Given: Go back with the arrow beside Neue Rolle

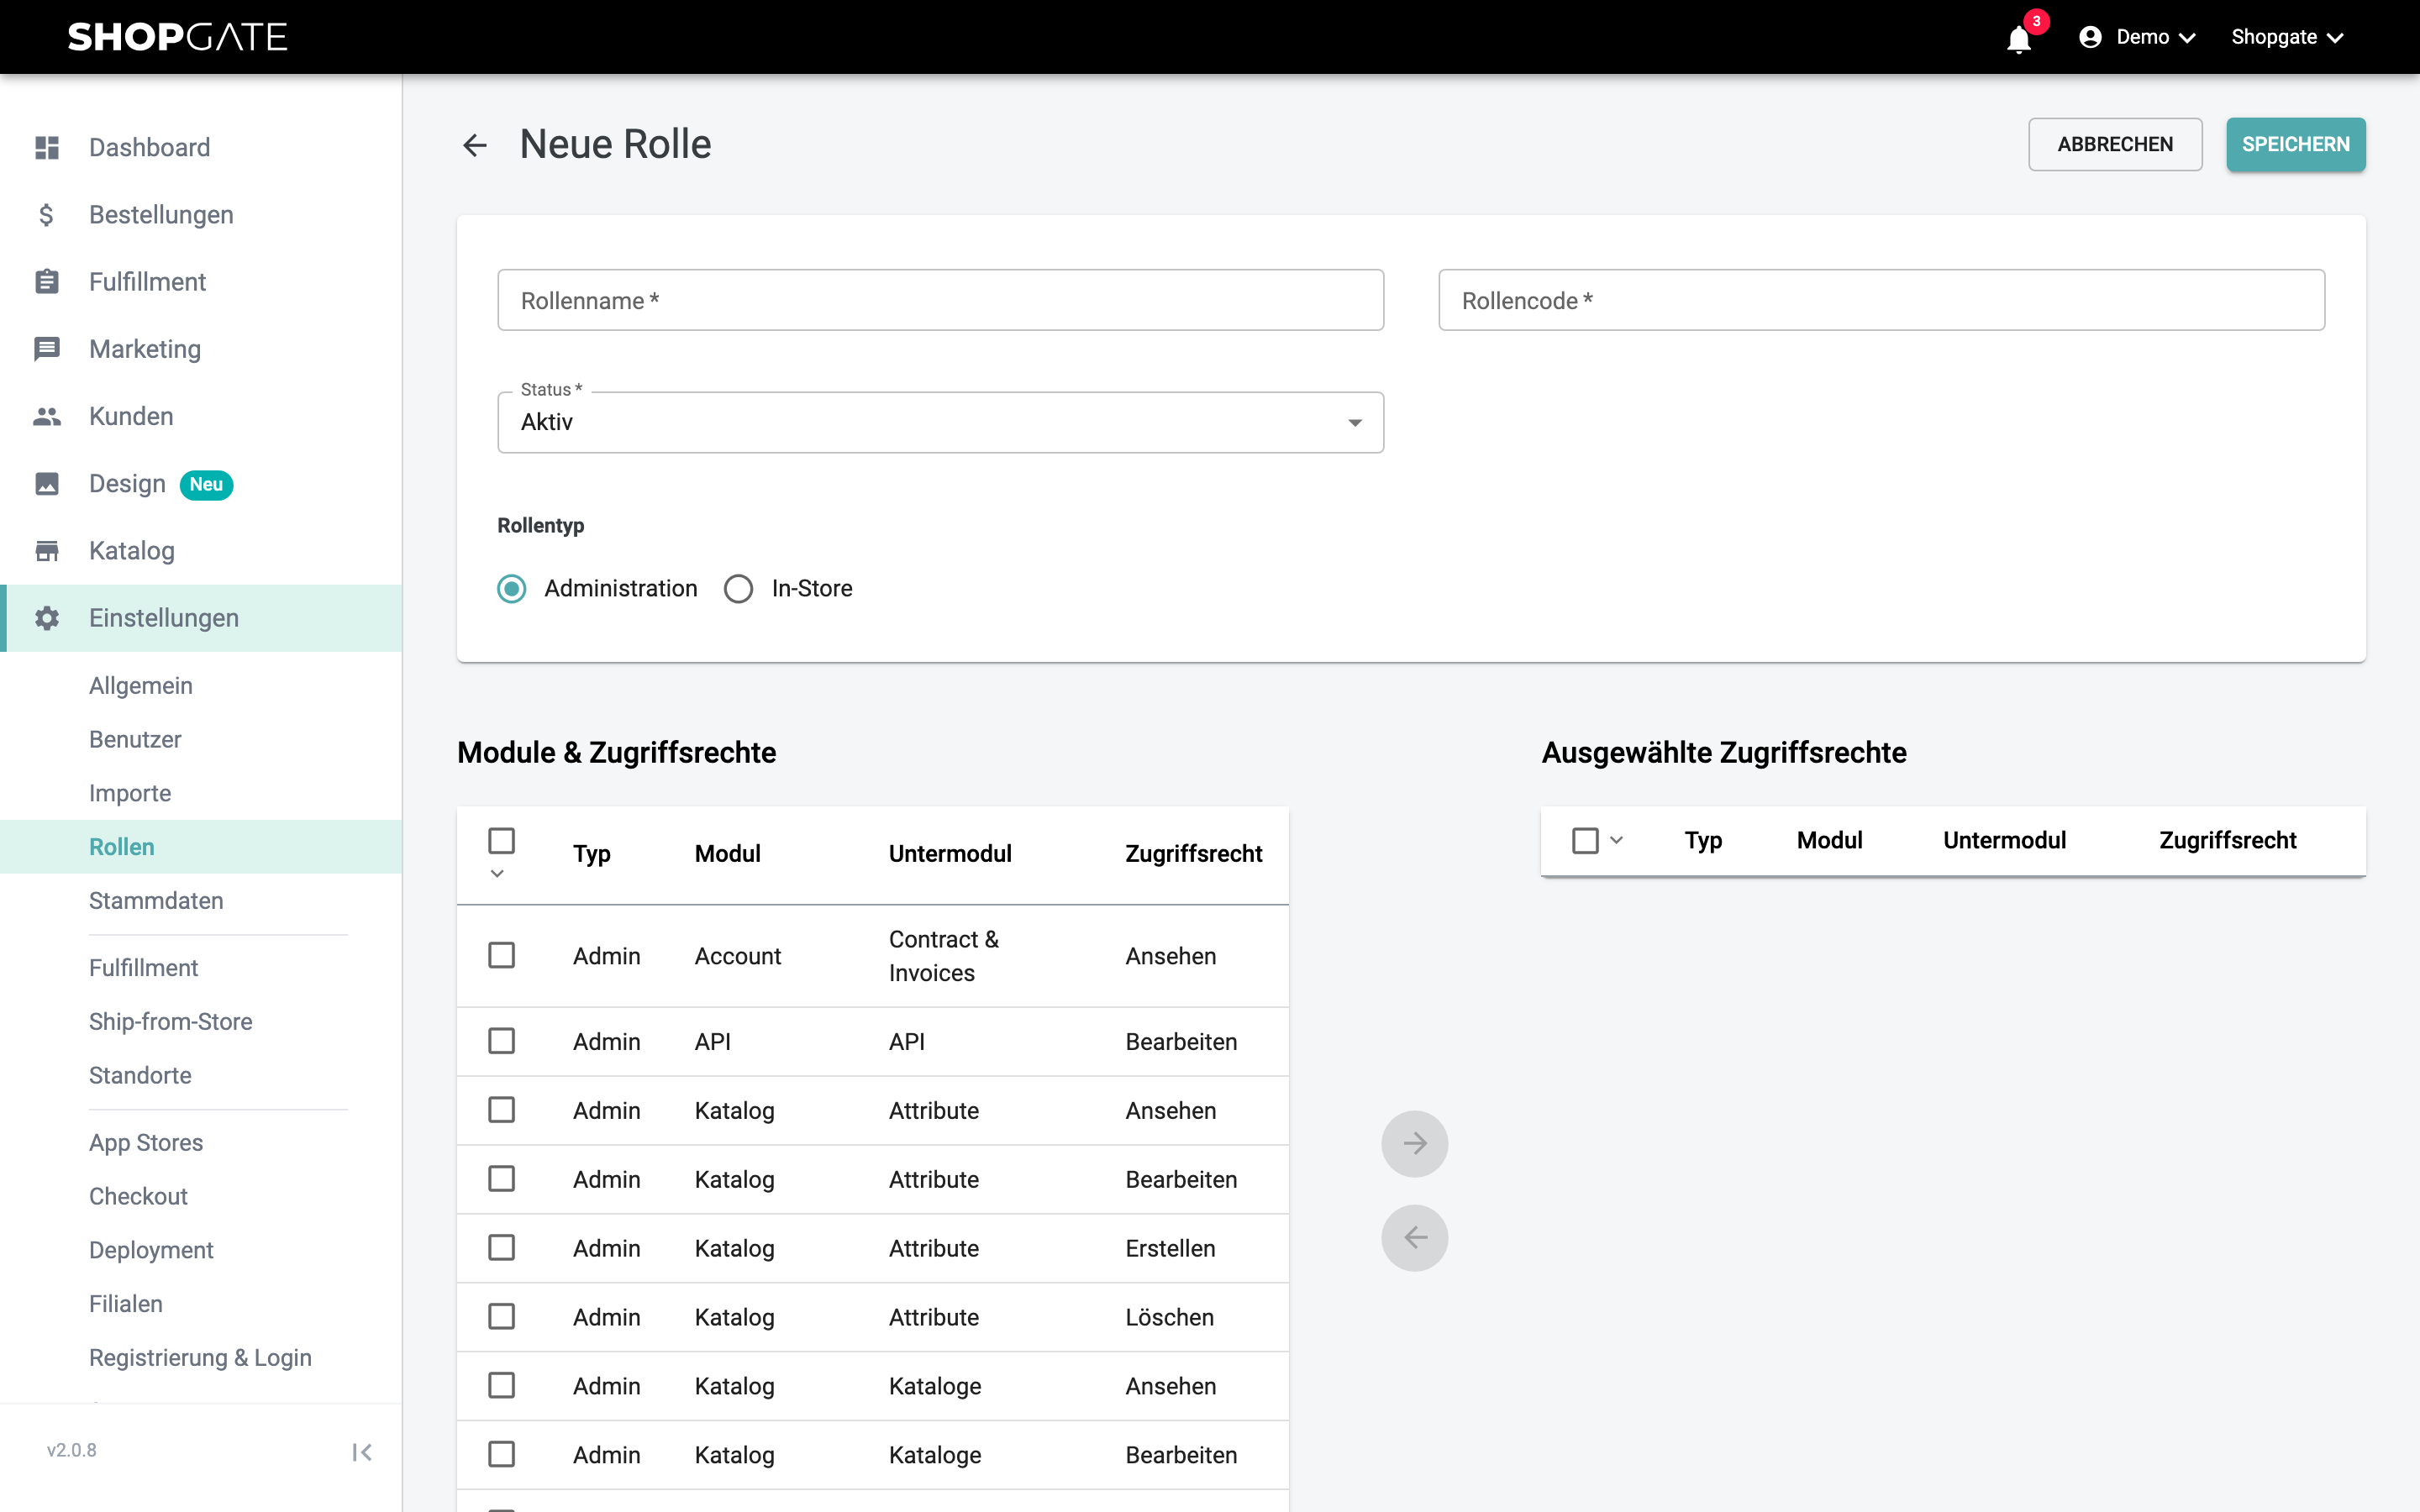Looking at the screenshot, I should coord(475,145).
